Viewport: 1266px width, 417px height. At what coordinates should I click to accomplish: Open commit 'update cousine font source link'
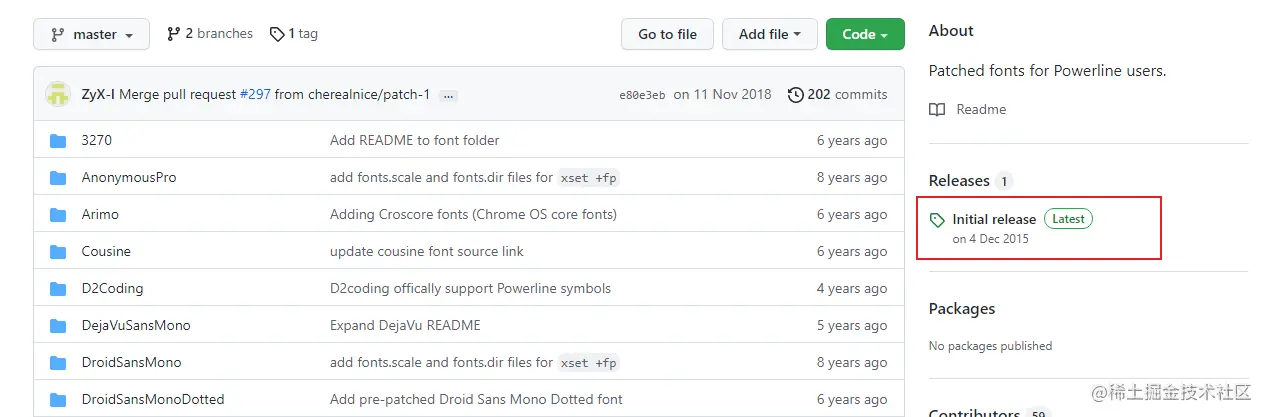(427, 252)
